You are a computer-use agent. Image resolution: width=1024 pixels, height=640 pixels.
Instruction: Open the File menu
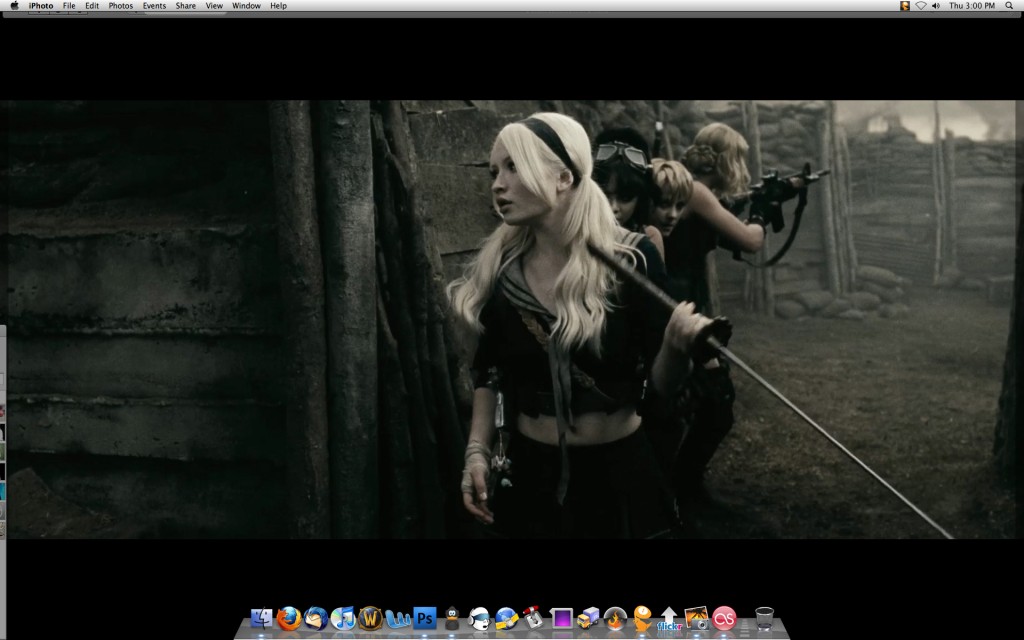pyautogui.click(x=69, y=5)
